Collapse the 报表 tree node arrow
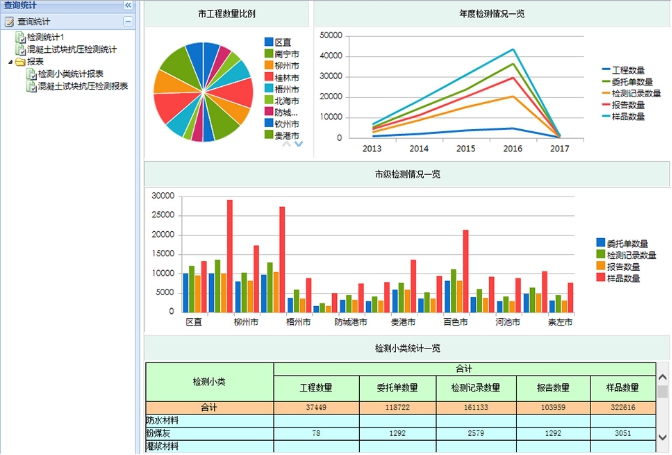672x455 pixels. pos(9,61)
